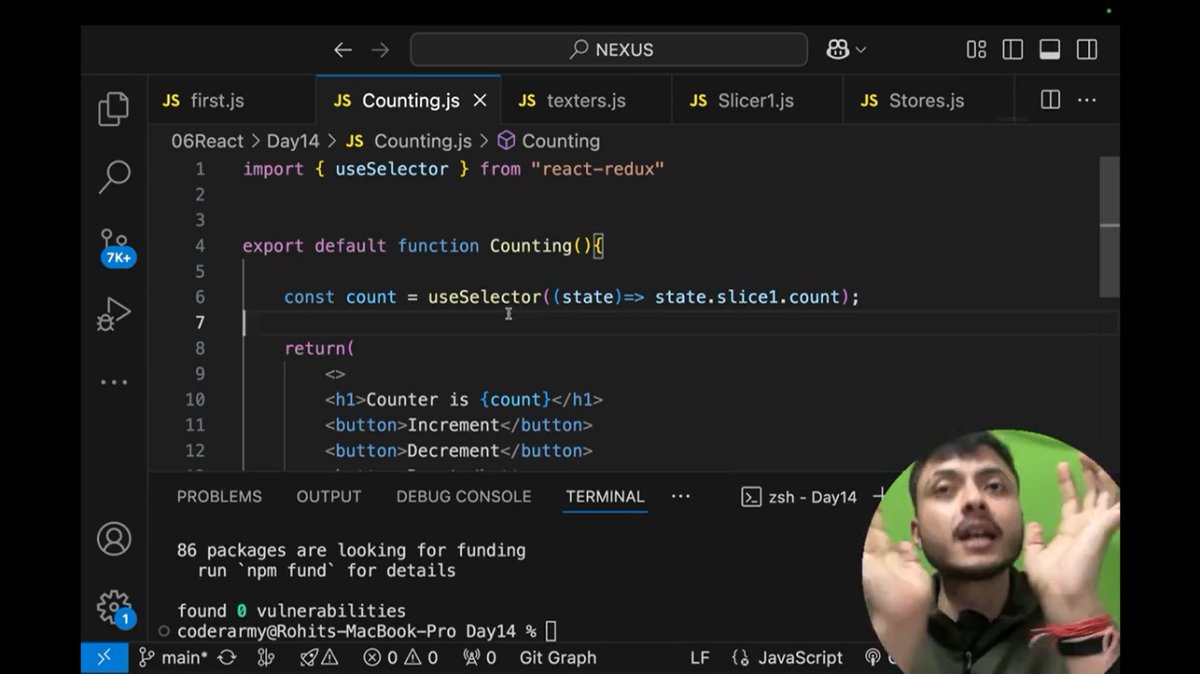Screen dimensions: 1200x674
Task: Change the JavaScript language mode
Action: click(787, 657)
